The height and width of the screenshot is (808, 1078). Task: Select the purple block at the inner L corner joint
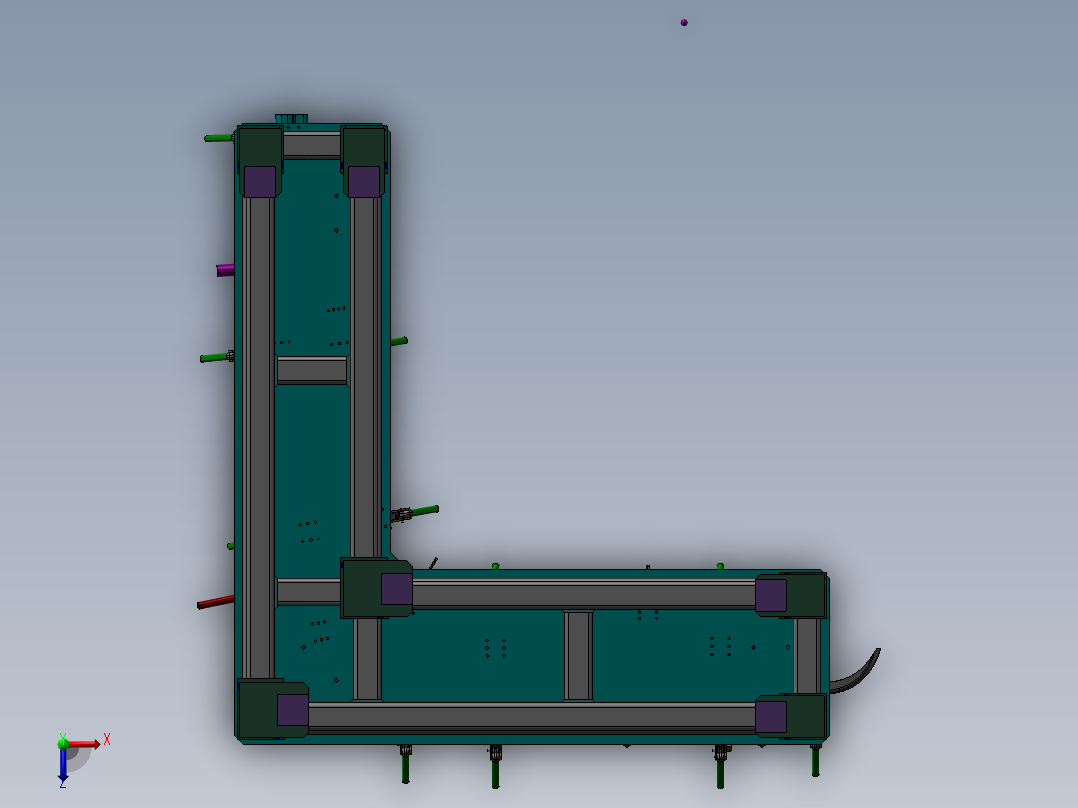click(x=397, y=589)
